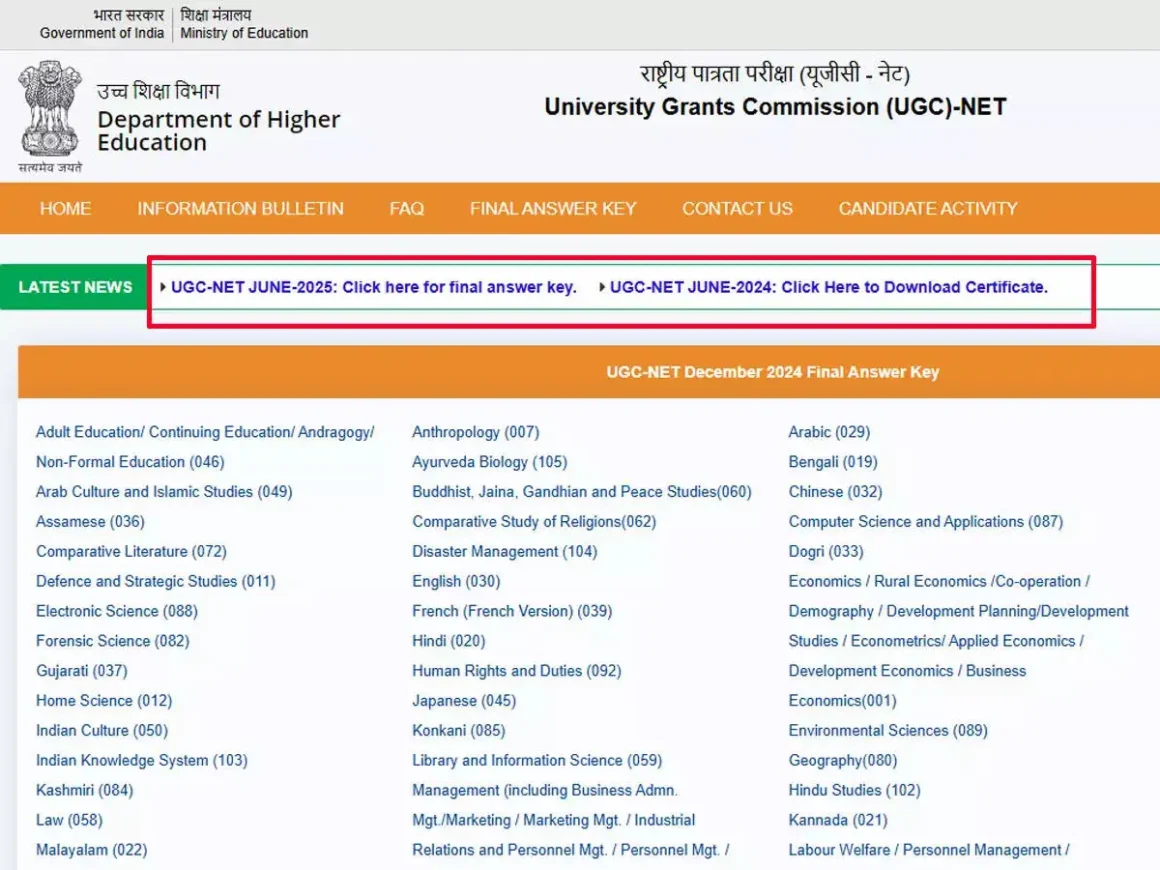The width and height of the screenshot is (1160, 870).
Task: Select Library and Information Science (059)
Action: [537, 761]
